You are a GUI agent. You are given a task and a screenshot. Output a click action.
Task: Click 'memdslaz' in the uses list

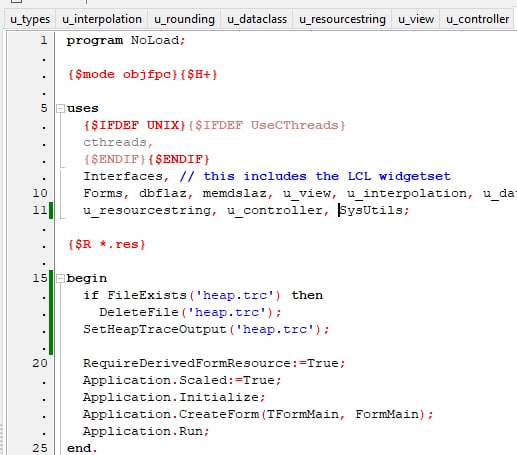click(x=235, y=193)
